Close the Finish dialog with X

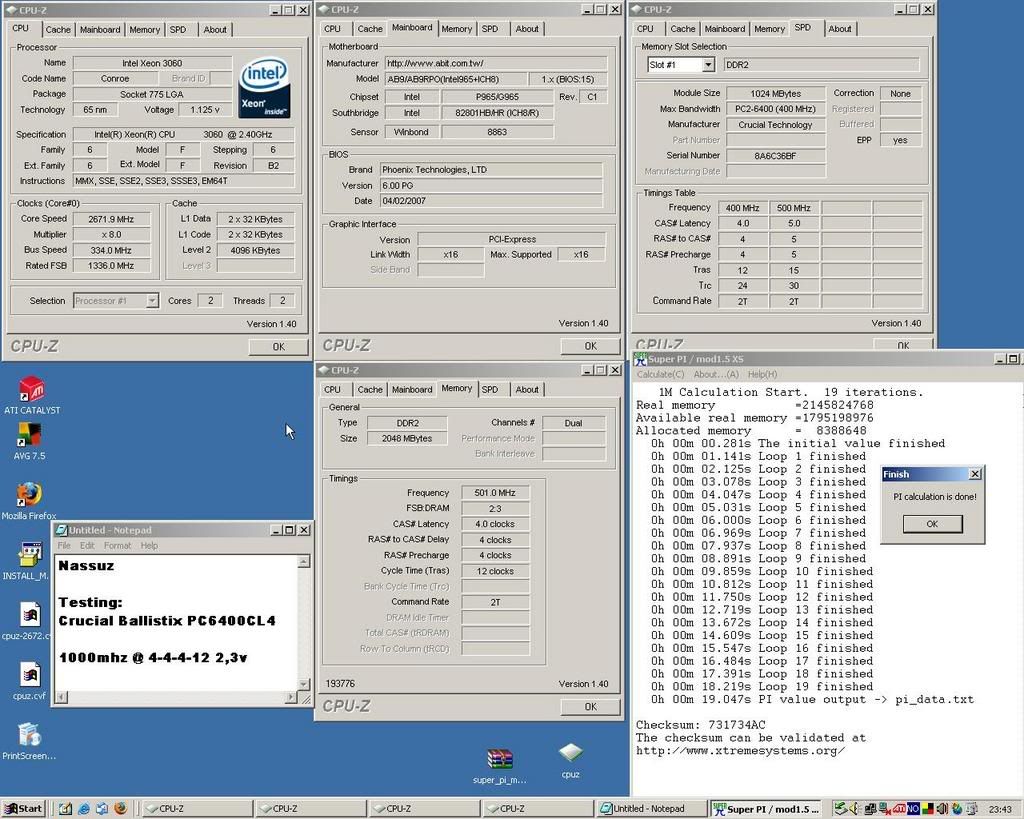click(975, 474)
